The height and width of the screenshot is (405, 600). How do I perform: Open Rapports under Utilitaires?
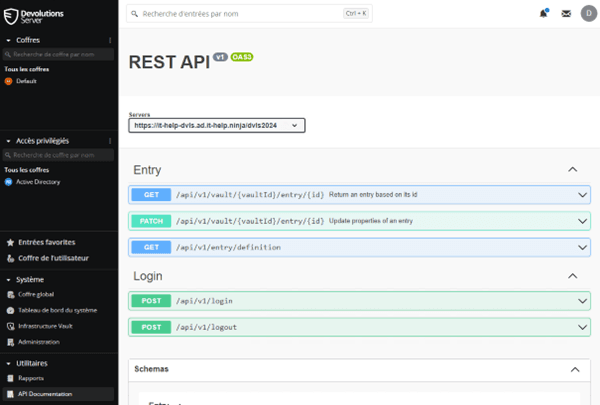coord(31,379)
